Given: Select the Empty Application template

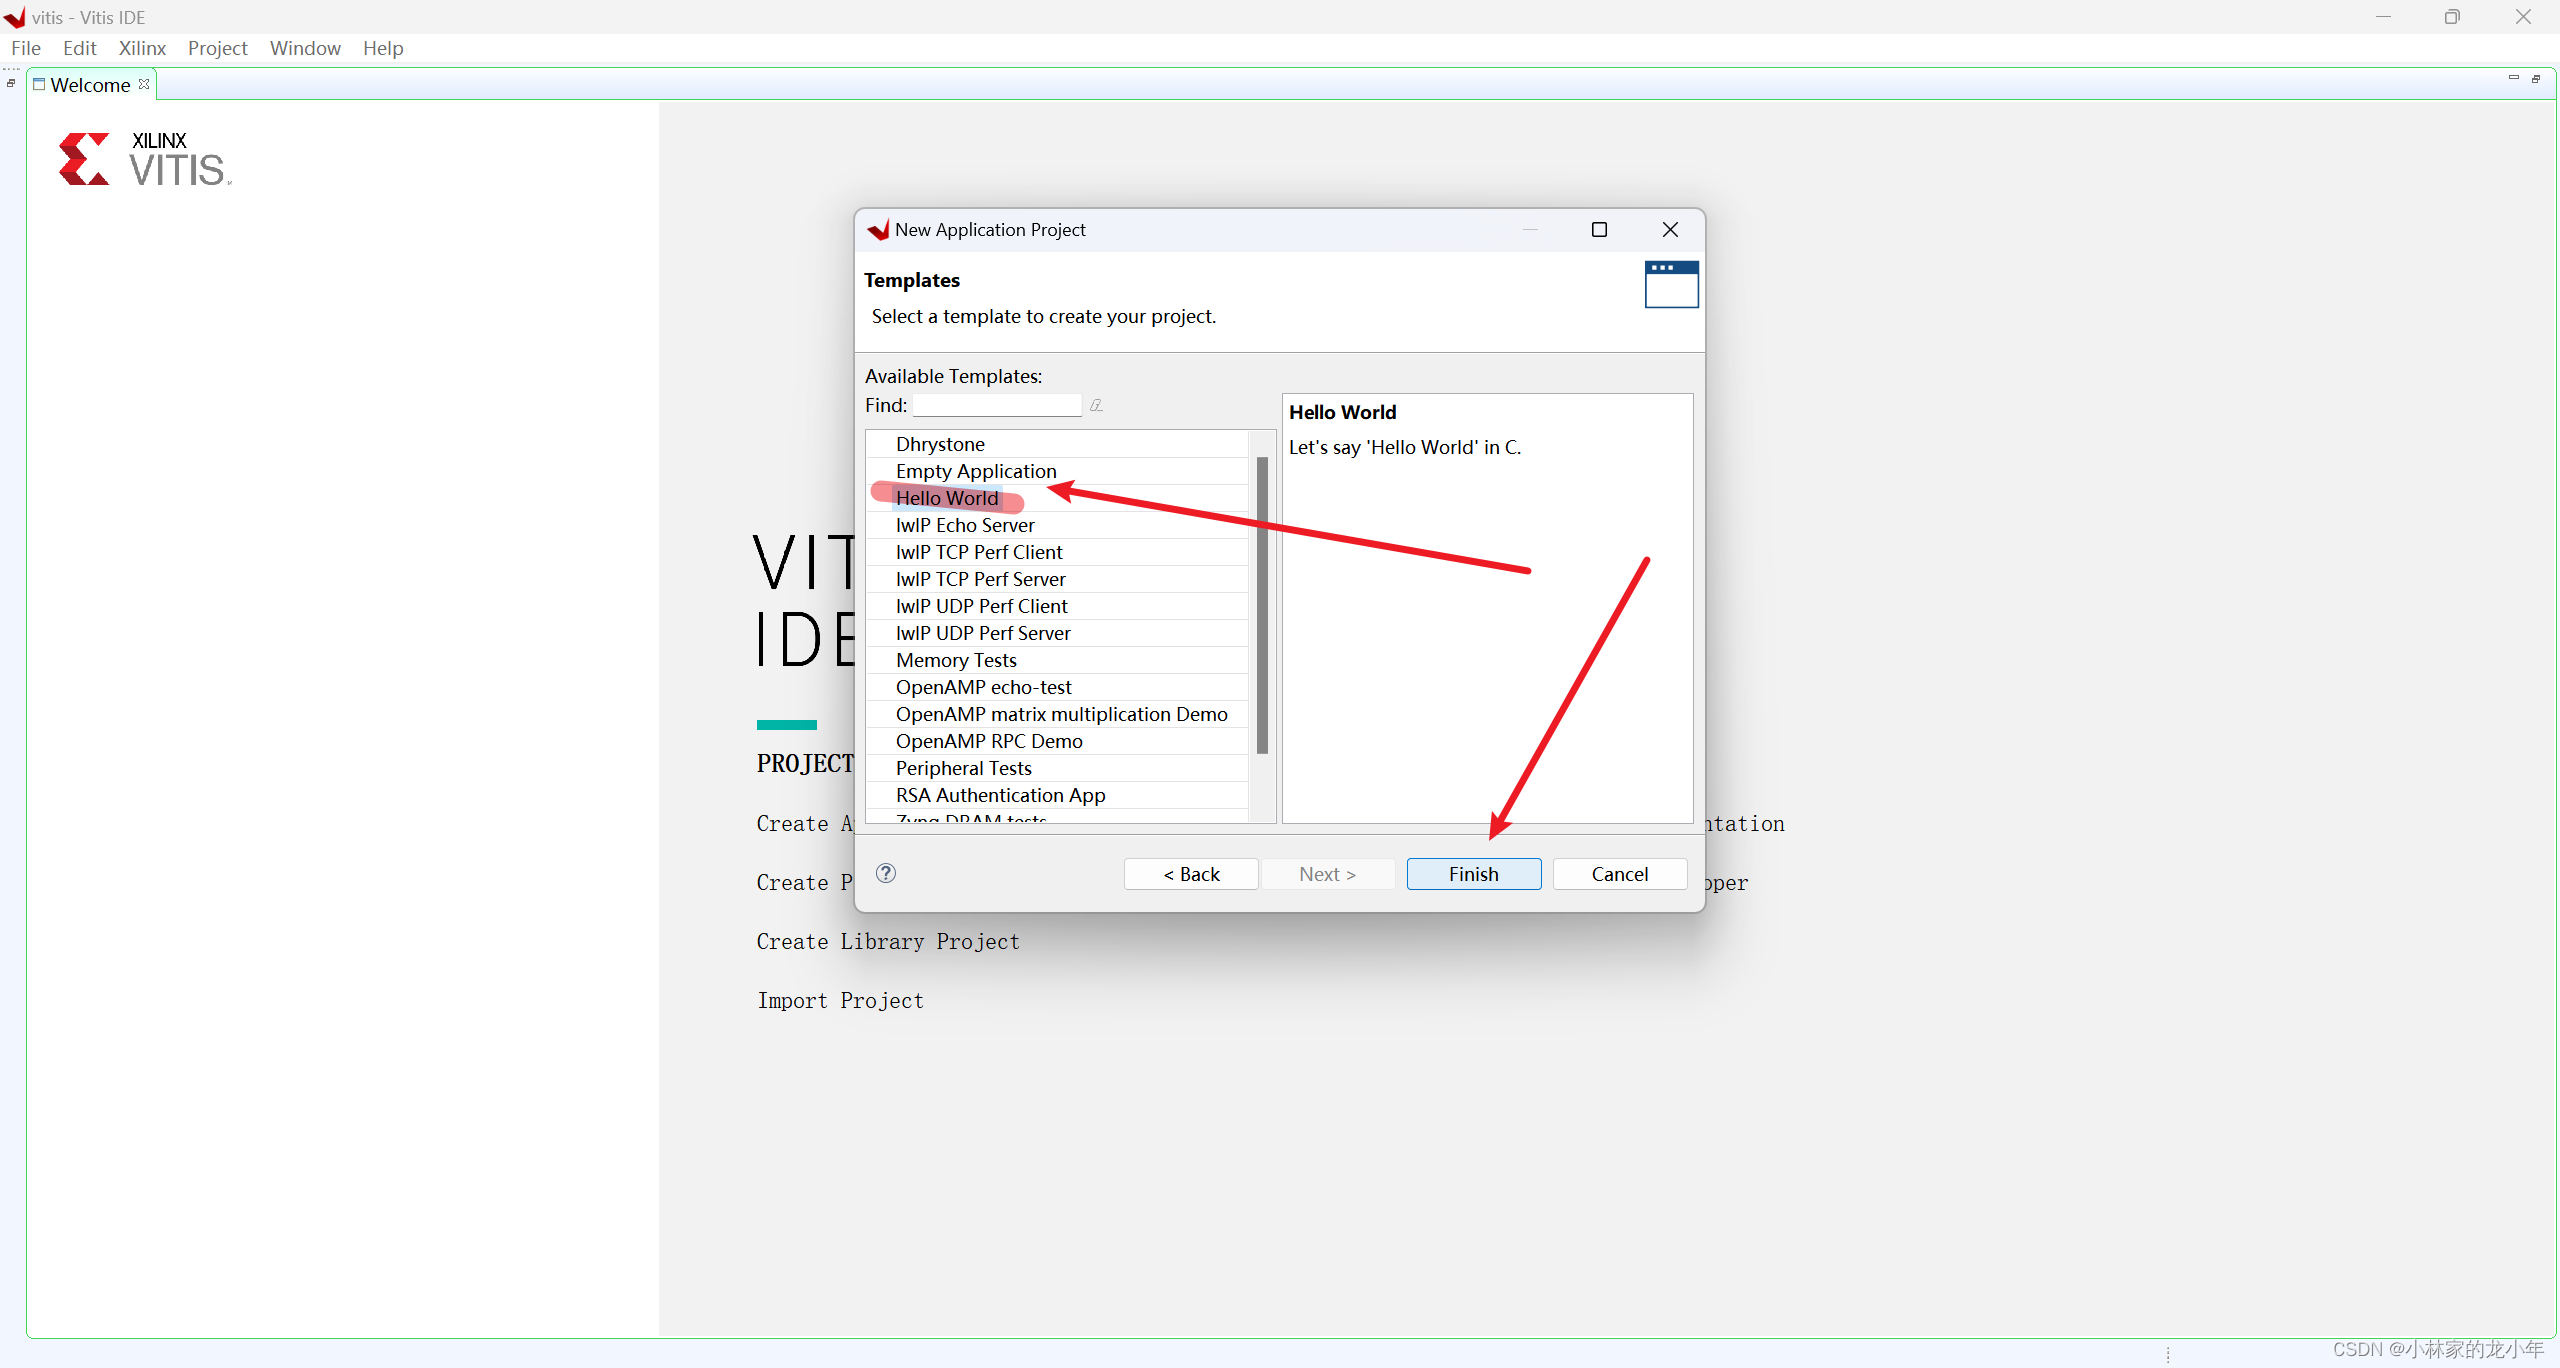Looking at the screenshot, I should 975,471.
